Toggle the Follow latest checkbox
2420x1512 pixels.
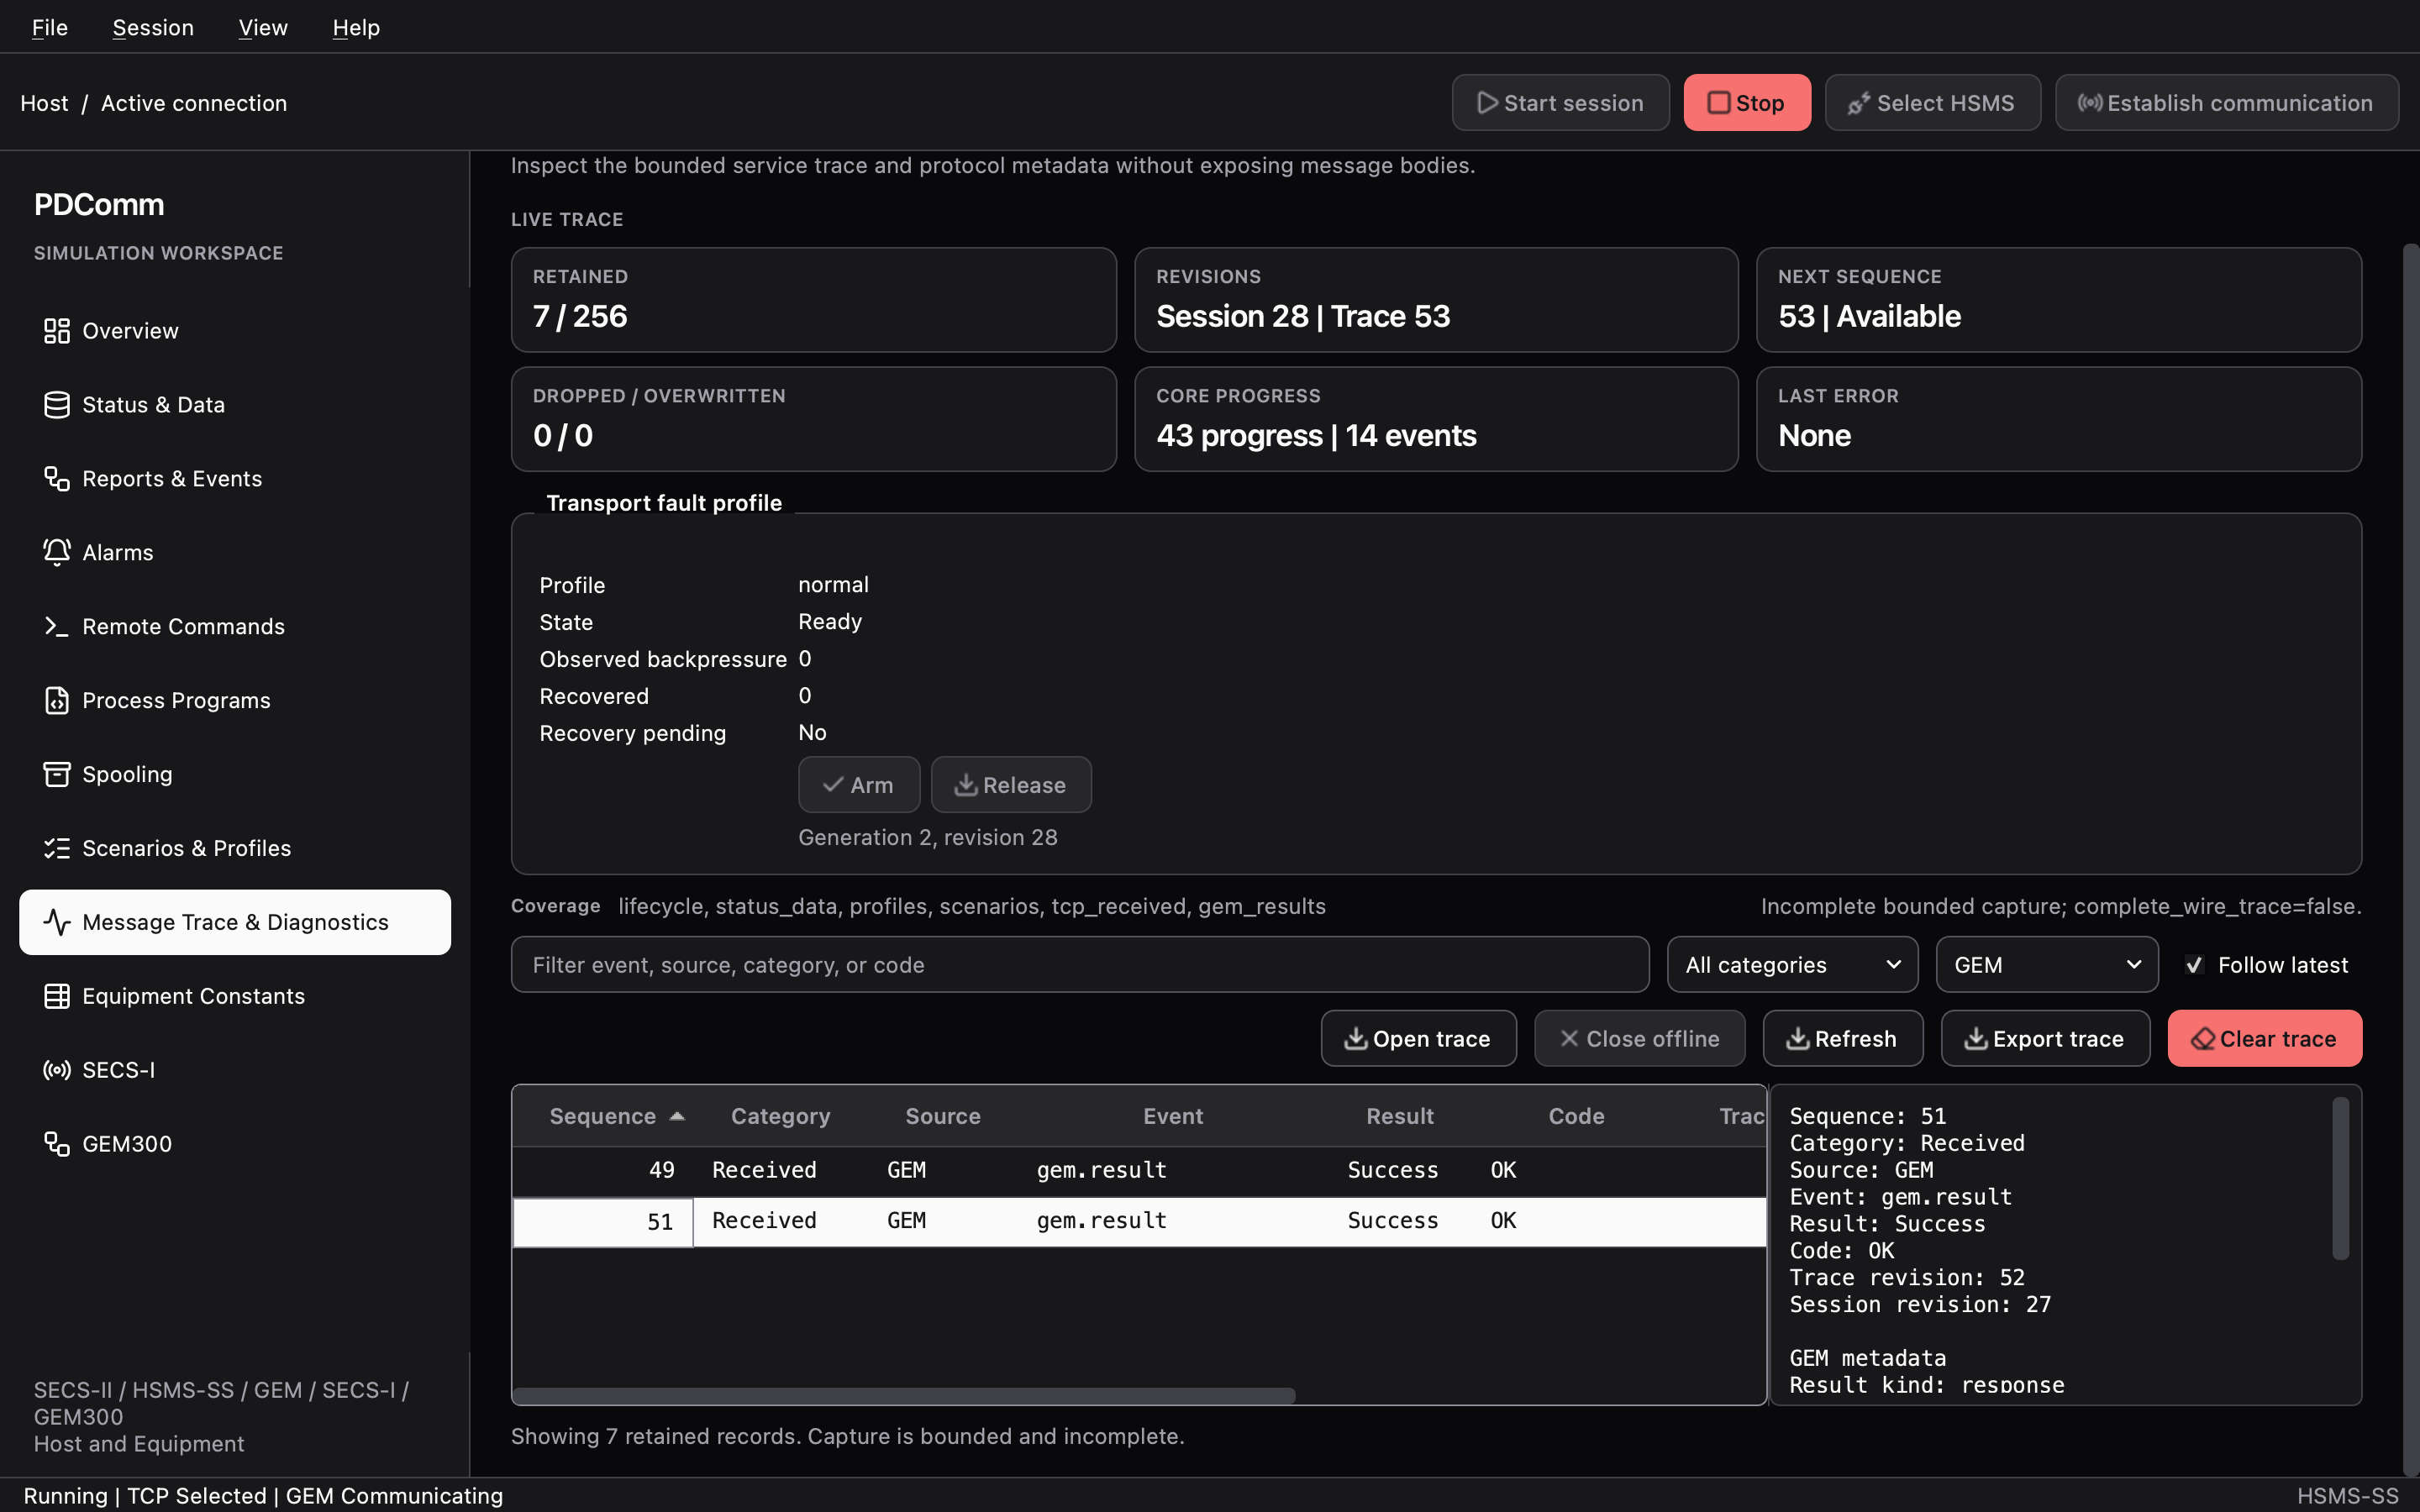(2194, 965)
